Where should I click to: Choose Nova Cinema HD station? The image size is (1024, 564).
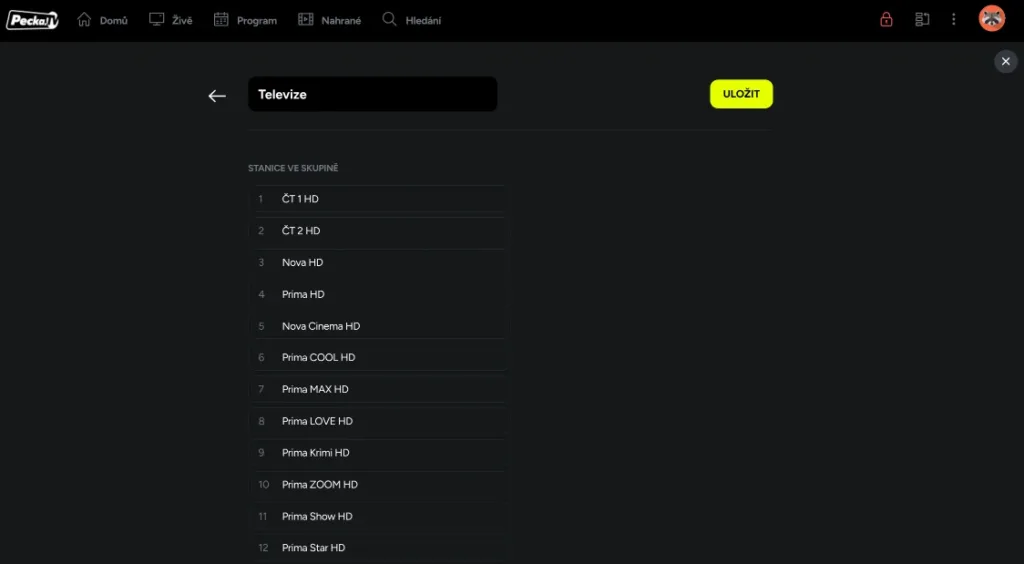point(378,326)
